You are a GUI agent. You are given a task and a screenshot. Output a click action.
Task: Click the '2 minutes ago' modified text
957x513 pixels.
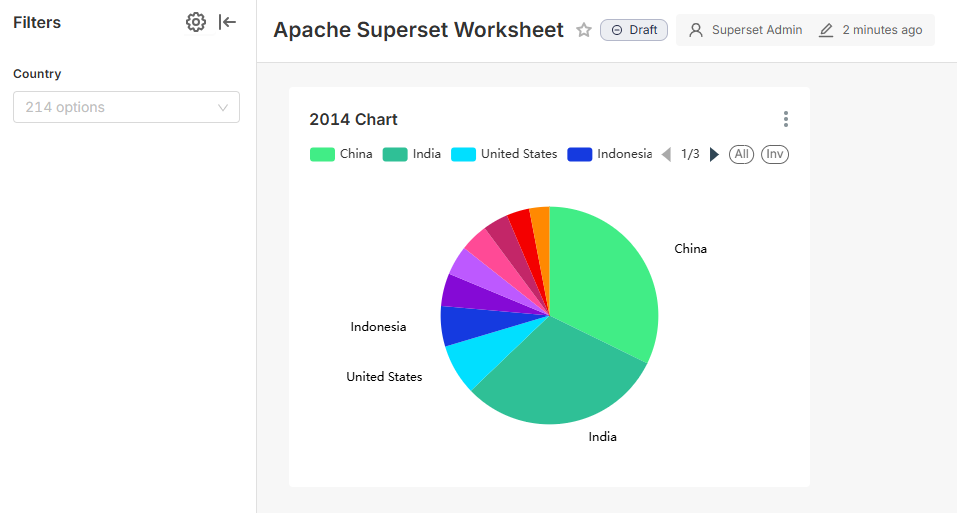coord(882,30)
